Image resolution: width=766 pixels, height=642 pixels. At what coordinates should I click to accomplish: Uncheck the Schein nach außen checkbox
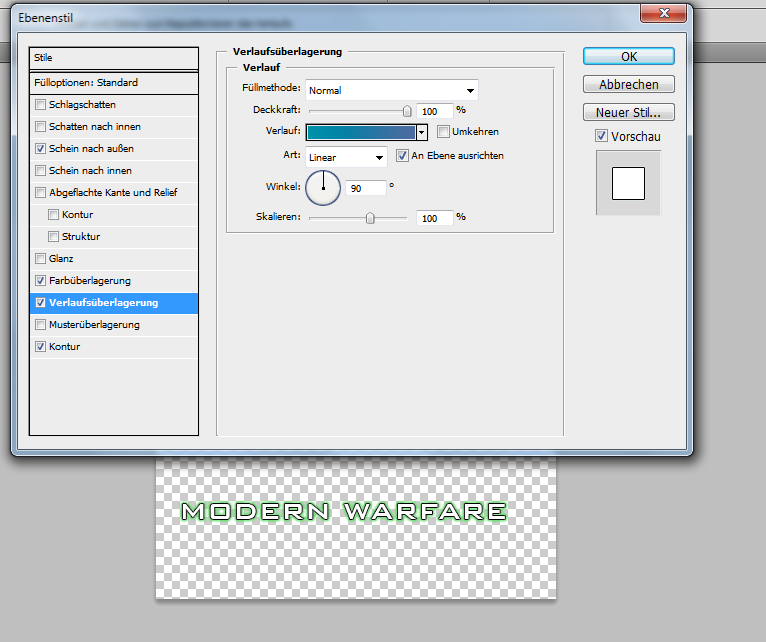41,149
